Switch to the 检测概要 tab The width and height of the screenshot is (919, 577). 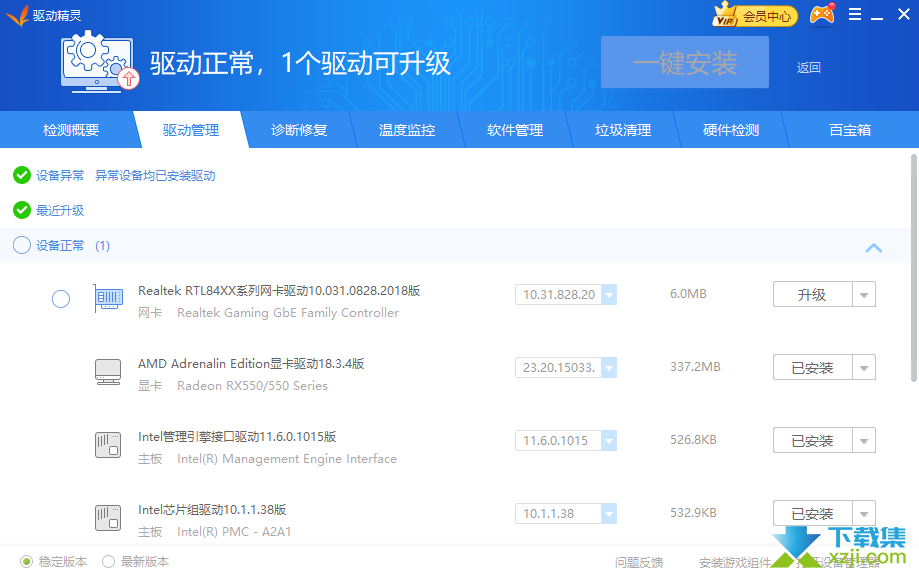coord(71,130)
